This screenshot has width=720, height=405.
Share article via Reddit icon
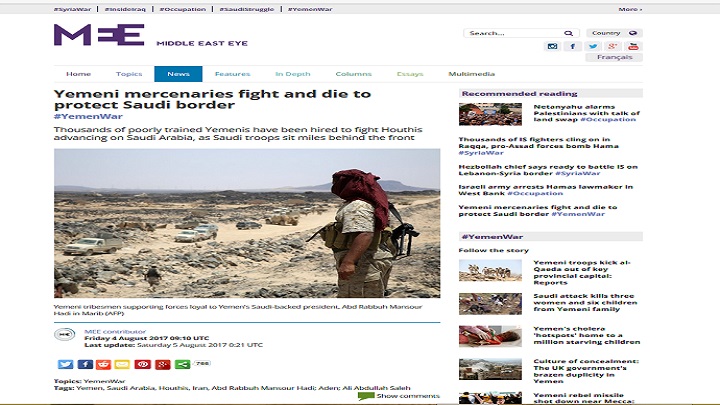103,364
